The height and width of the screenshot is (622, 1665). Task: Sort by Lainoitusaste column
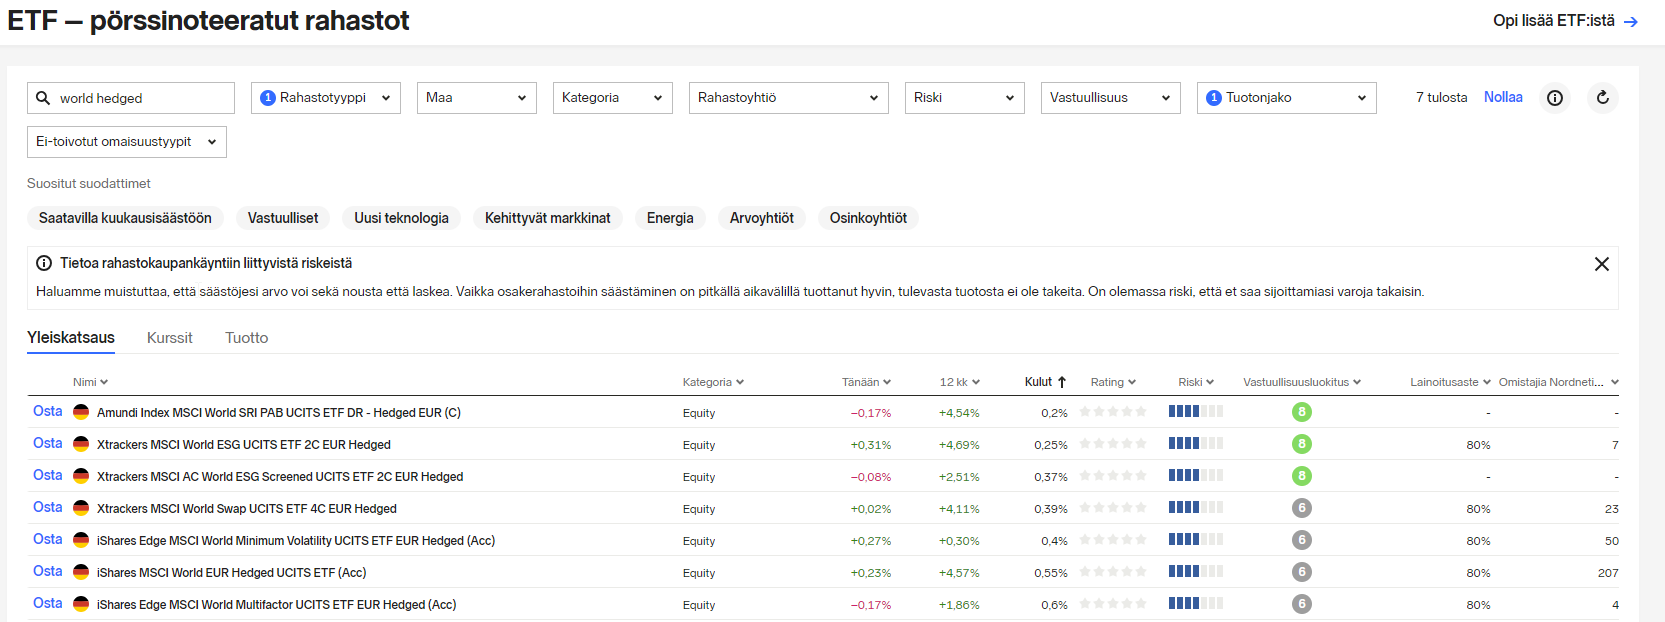[x=1451, y=382]
